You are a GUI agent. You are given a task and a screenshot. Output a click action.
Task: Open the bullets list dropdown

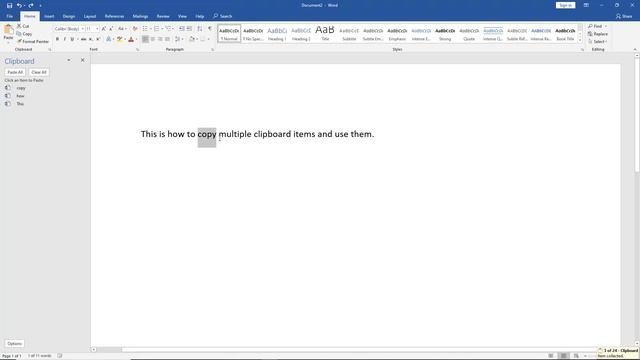[151, 29]
